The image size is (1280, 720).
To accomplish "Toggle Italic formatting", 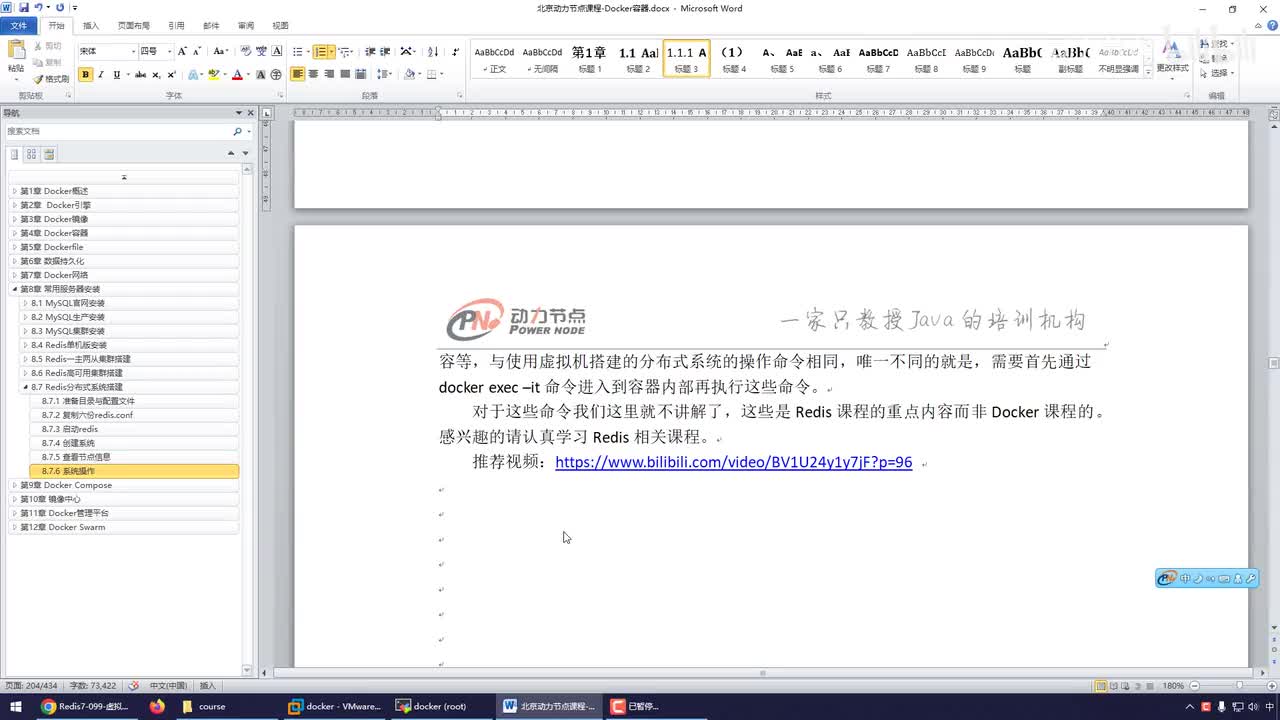I will pyautogui.click(x=101, y=75).
